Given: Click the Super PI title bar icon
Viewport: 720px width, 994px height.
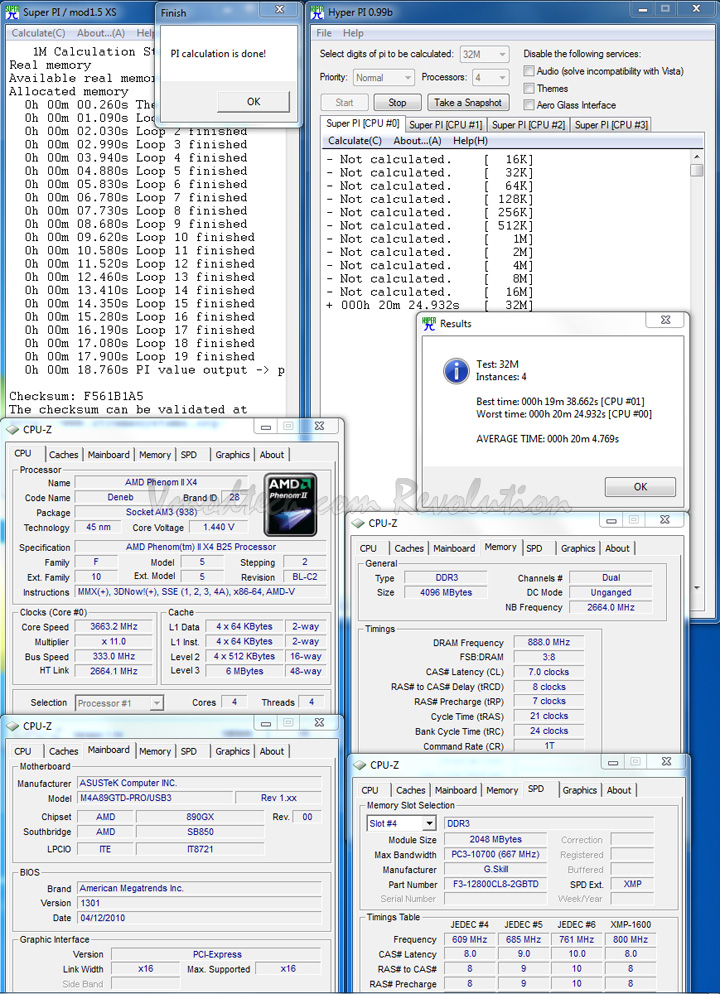Looking at the screenshot, I should (12, 12).
